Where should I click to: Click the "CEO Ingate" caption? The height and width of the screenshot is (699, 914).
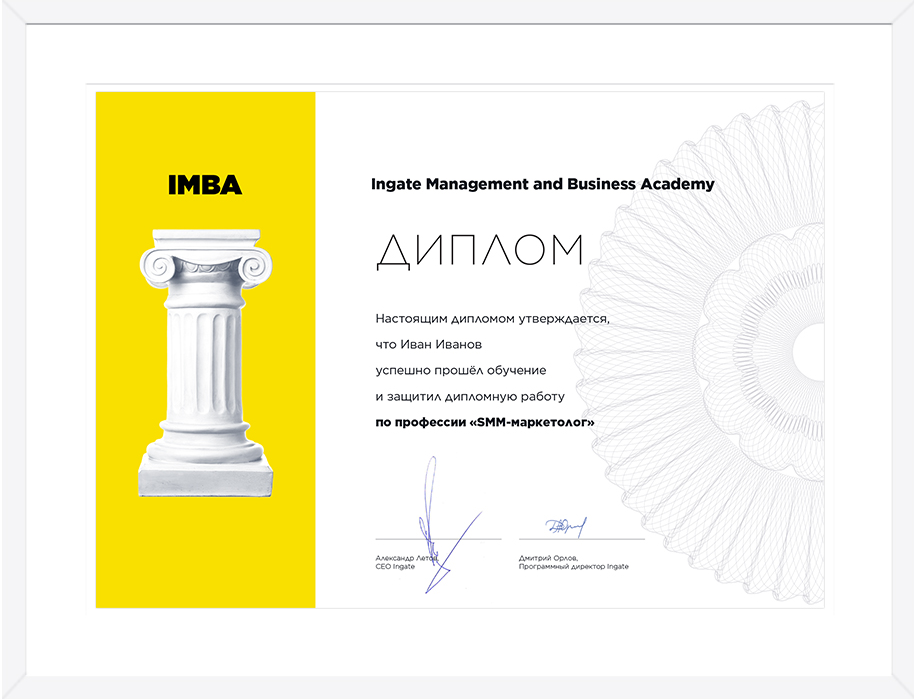click(395, 567)
